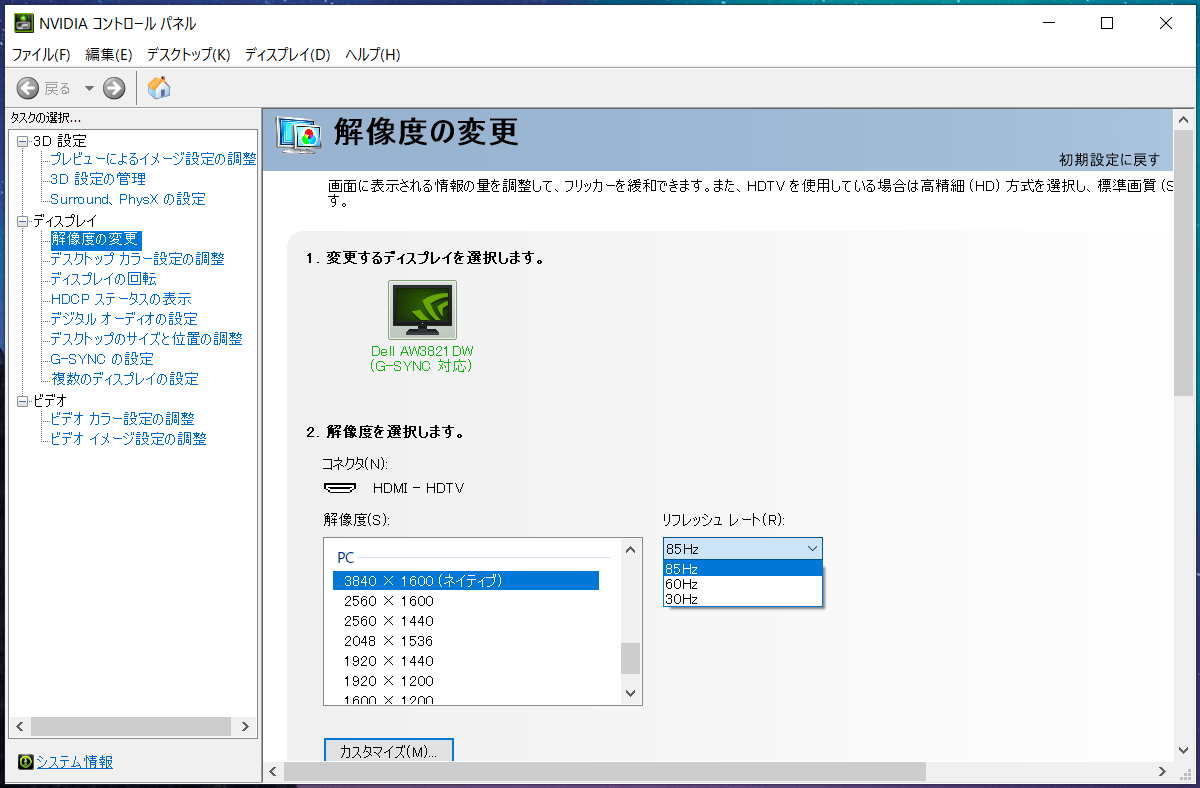Open the 編集(E) menu
Screen dimensions: 1200x788
109,54
